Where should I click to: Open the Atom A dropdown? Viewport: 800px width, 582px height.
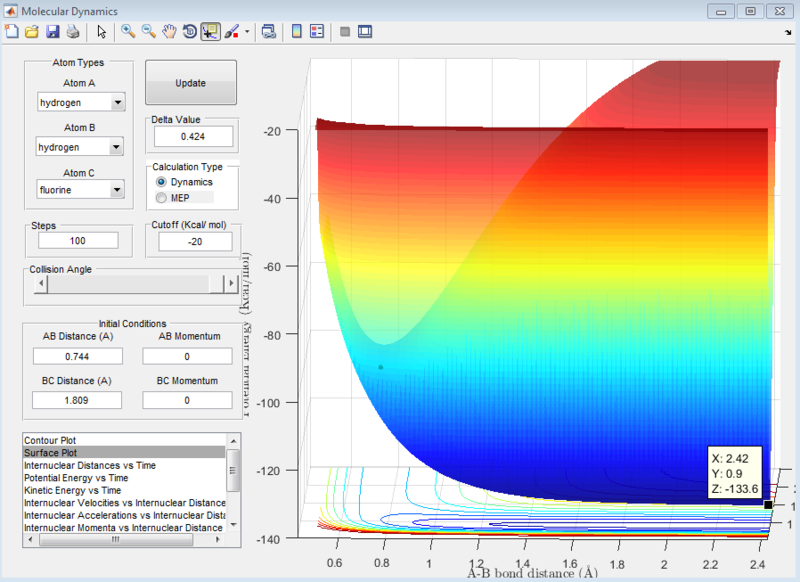click(117, 103)
